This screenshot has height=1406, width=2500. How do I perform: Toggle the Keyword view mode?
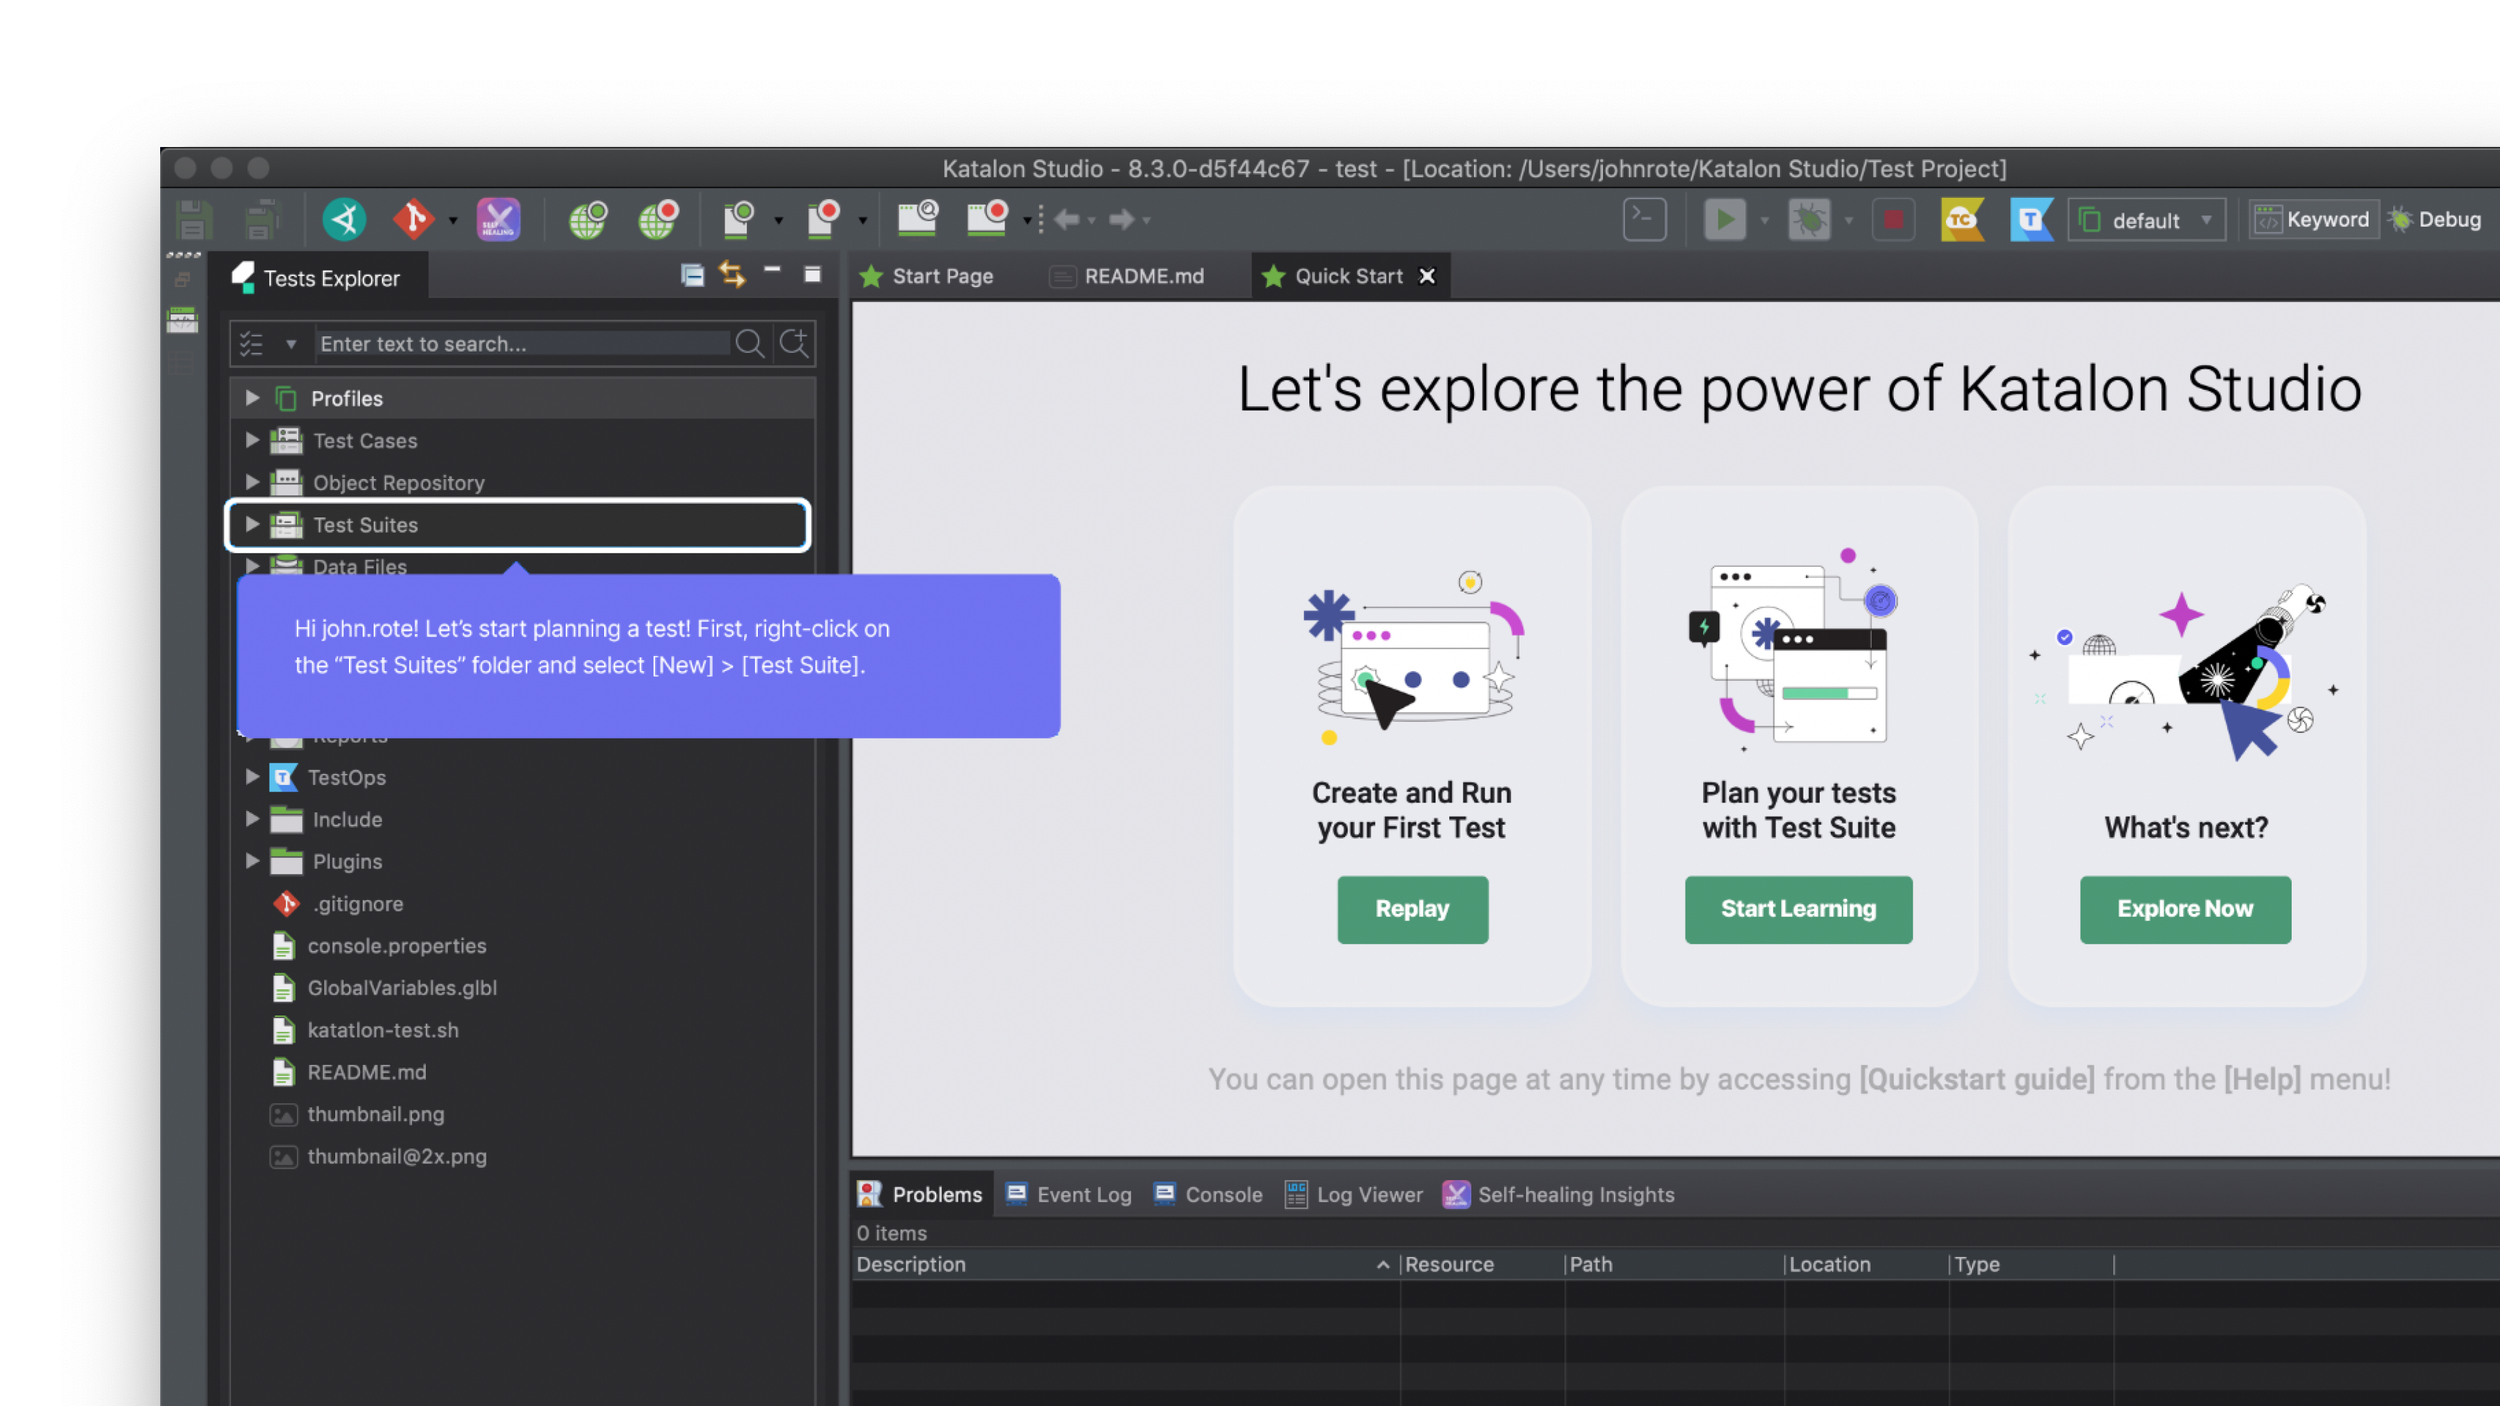tap(2312, 220)
